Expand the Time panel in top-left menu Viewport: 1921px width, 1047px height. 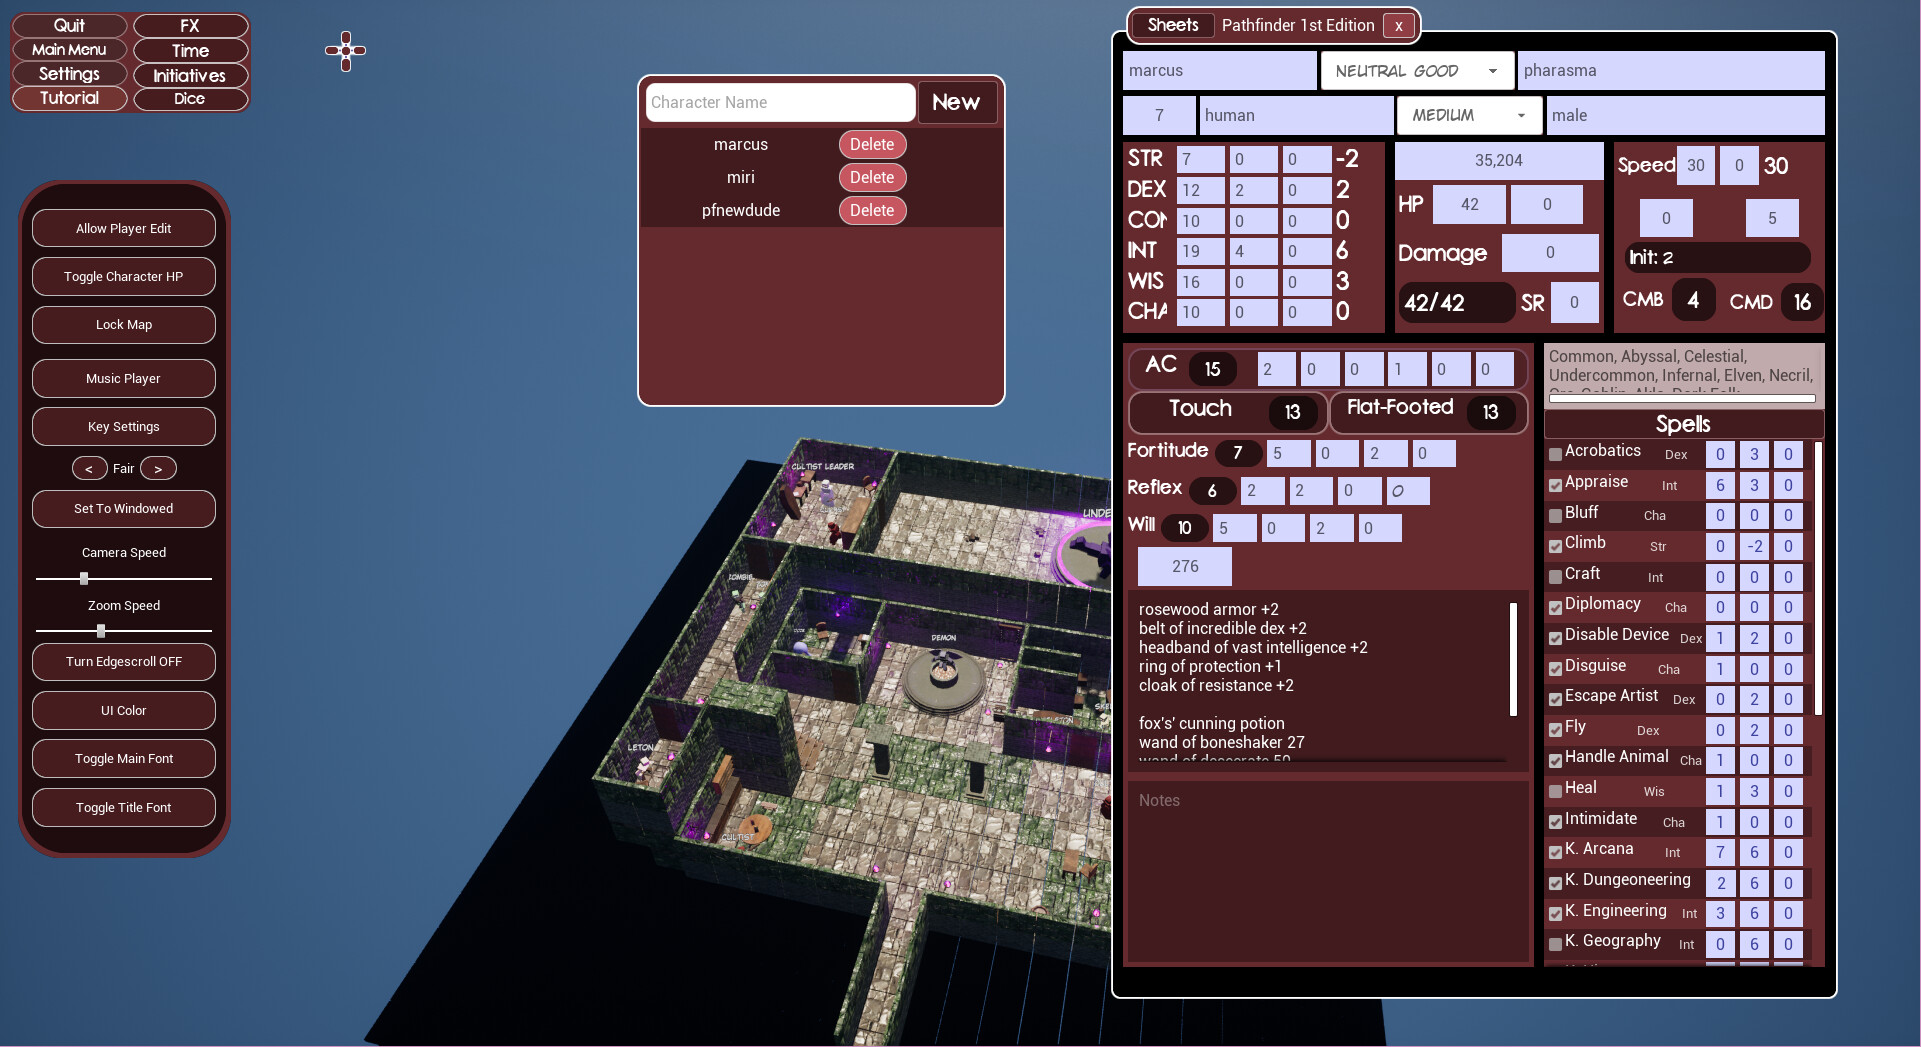[x=189, y=50]
